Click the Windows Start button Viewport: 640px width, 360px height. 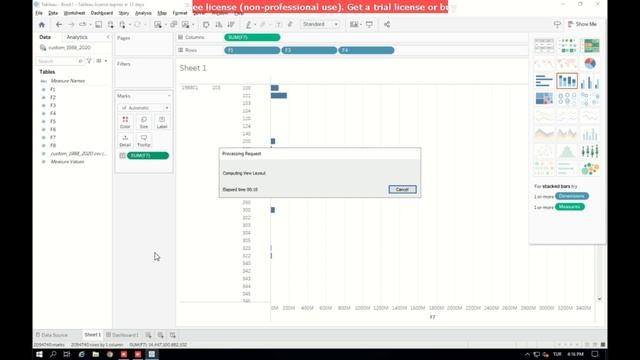(x=39, y=354)
